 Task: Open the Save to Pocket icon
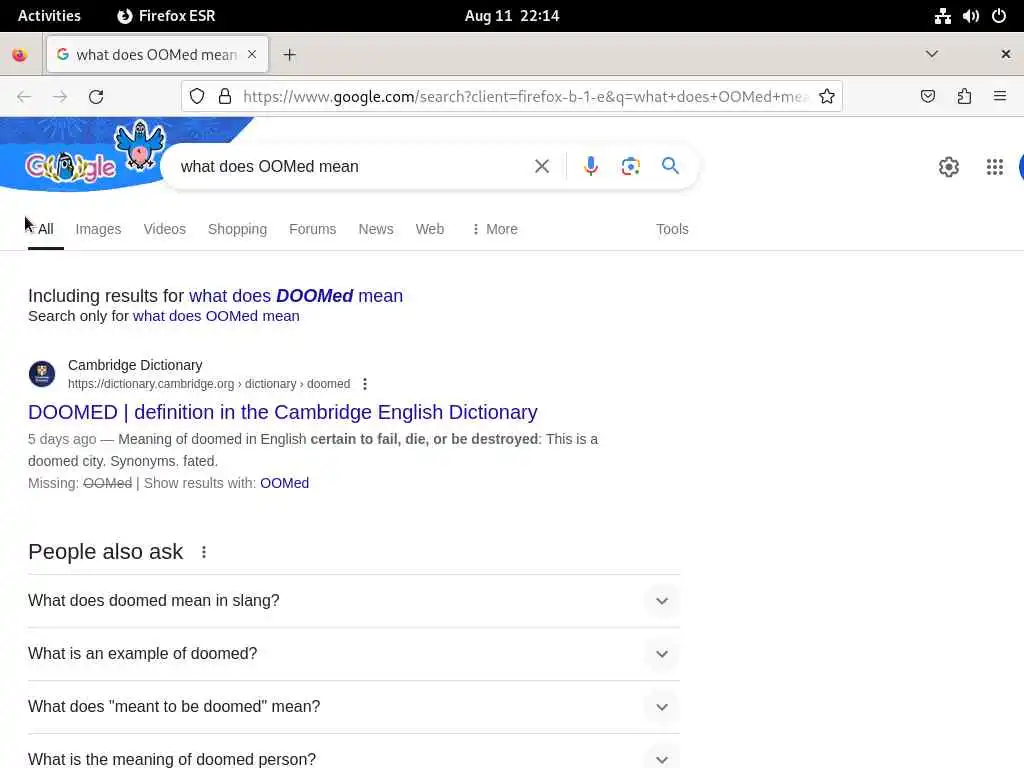pos(927,97)
